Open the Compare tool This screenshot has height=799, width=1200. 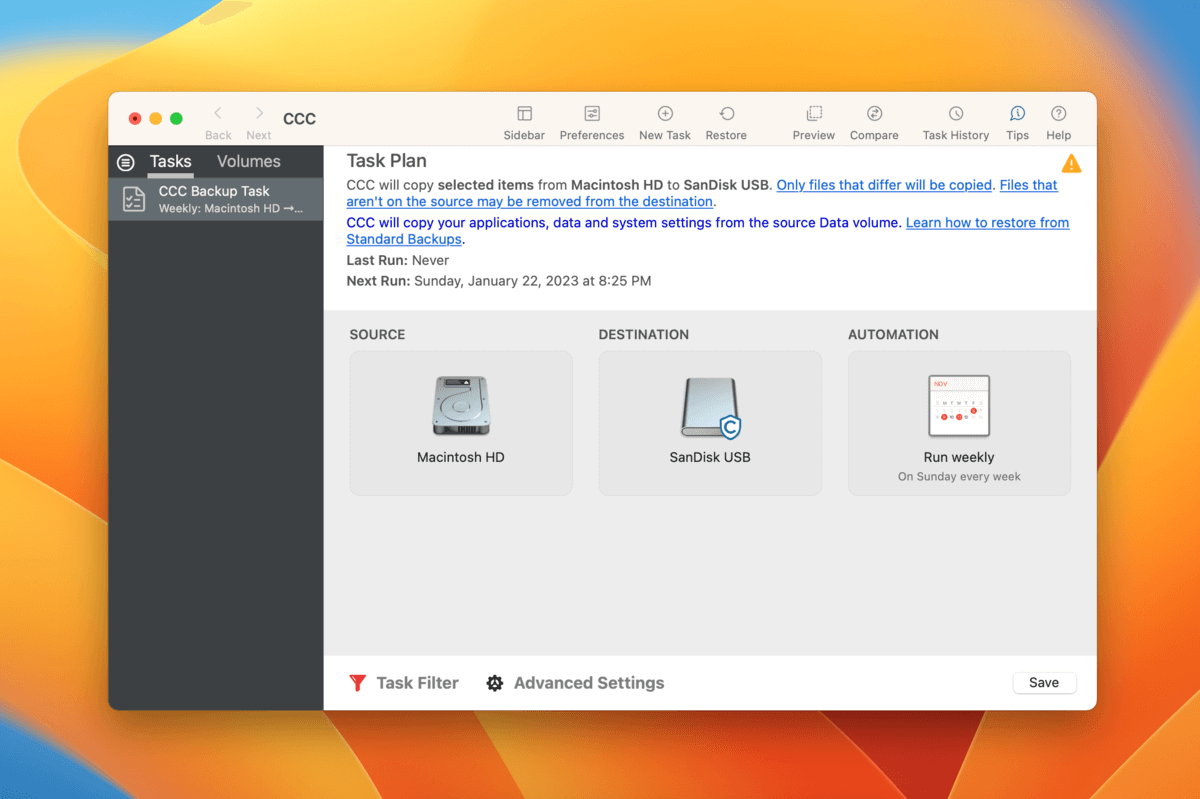[874, 114]
